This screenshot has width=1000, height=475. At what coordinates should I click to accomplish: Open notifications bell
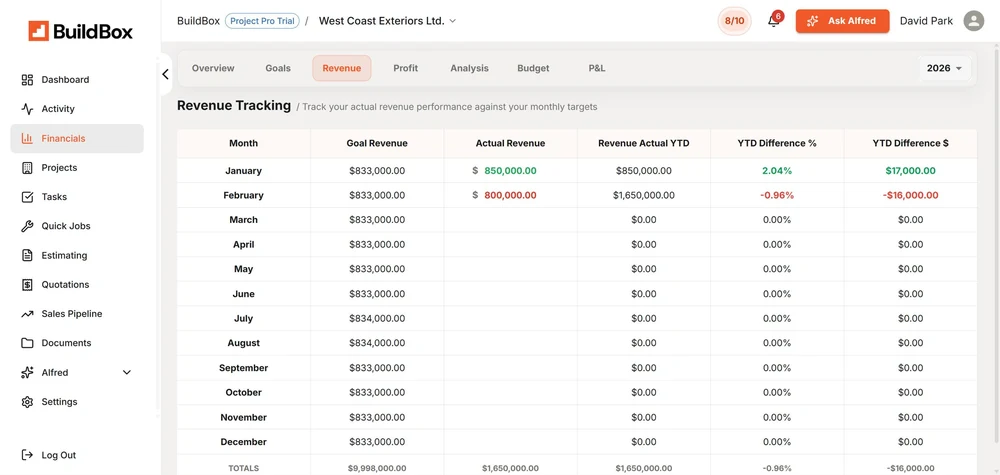[x=774, y=20]
